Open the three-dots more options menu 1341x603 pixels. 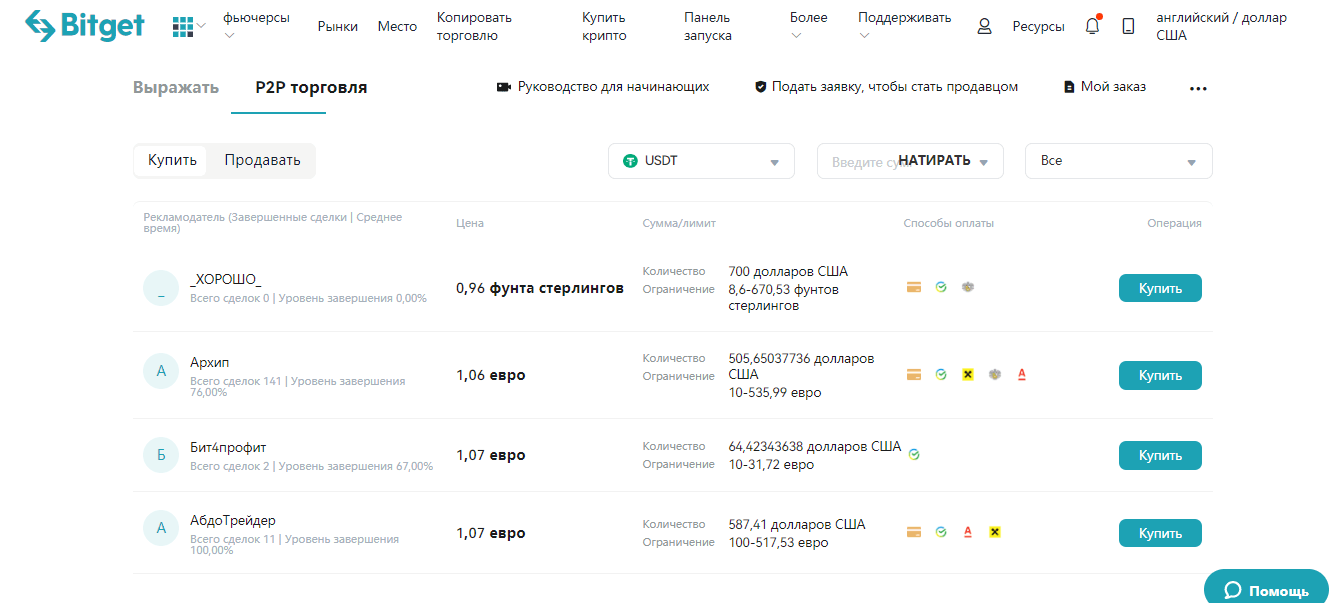[1198, 88]
